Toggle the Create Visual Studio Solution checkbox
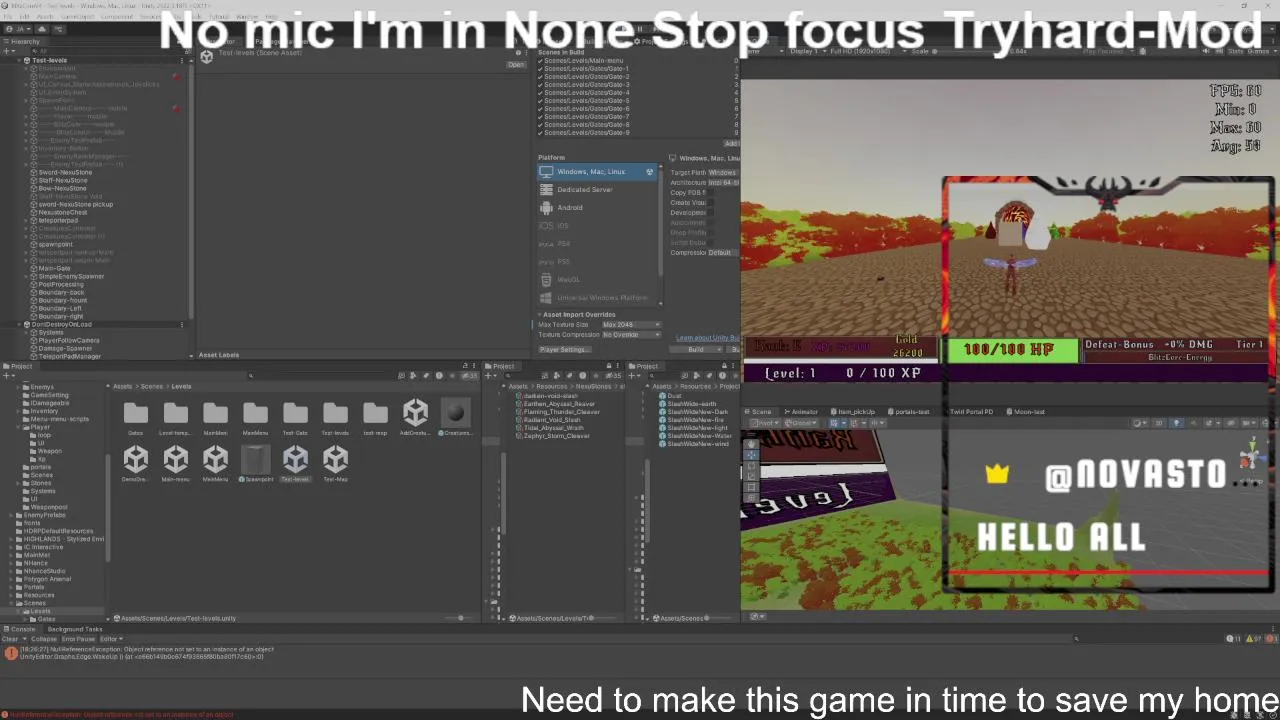 point(711,203)
